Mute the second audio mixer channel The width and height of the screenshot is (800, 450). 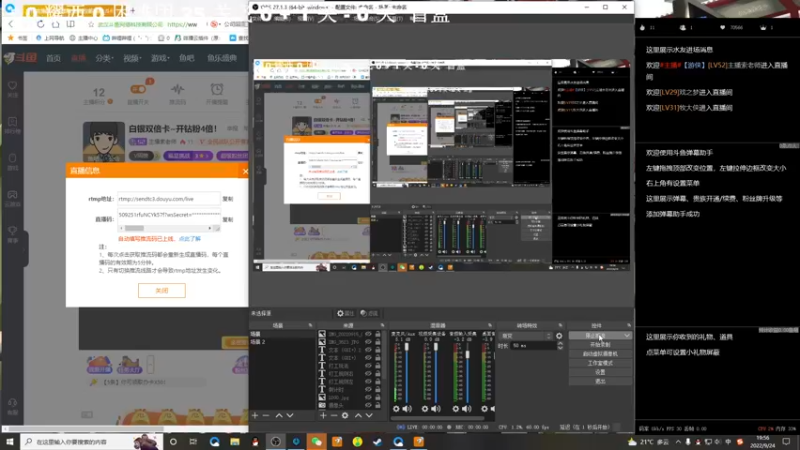pyautogui.click(x=436, y=409)
